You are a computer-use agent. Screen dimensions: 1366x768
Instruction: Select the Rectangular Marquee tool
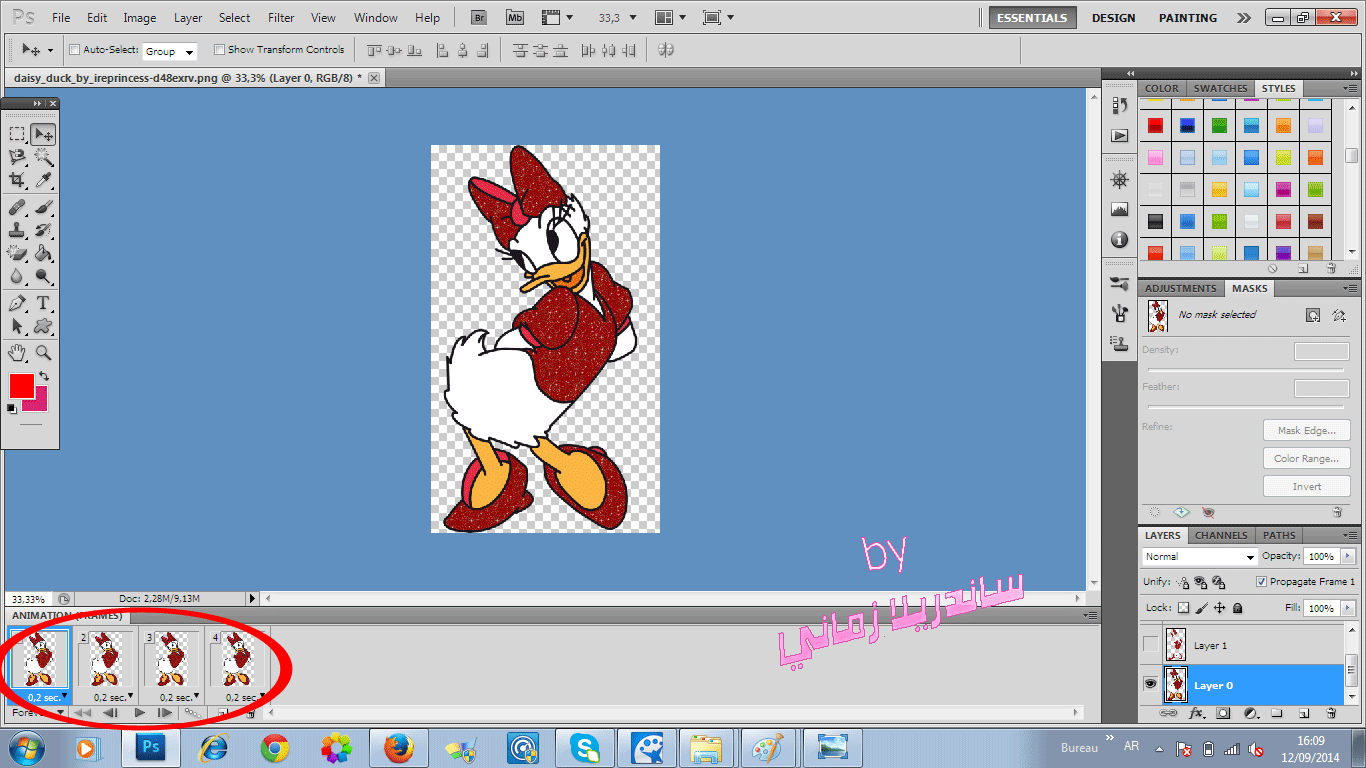pos(17,133)
